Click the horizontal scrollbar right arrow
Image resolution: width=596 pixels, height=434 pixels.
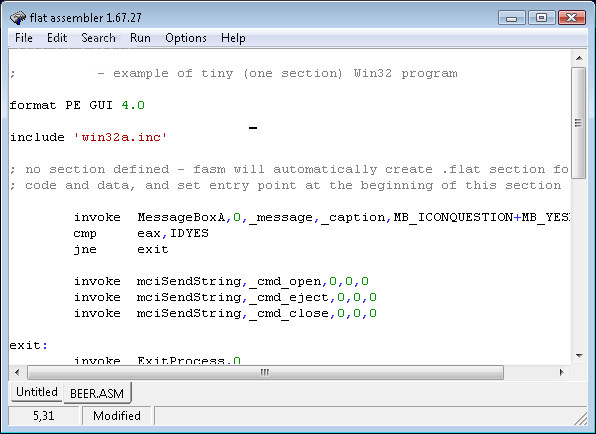click(562, 372)
